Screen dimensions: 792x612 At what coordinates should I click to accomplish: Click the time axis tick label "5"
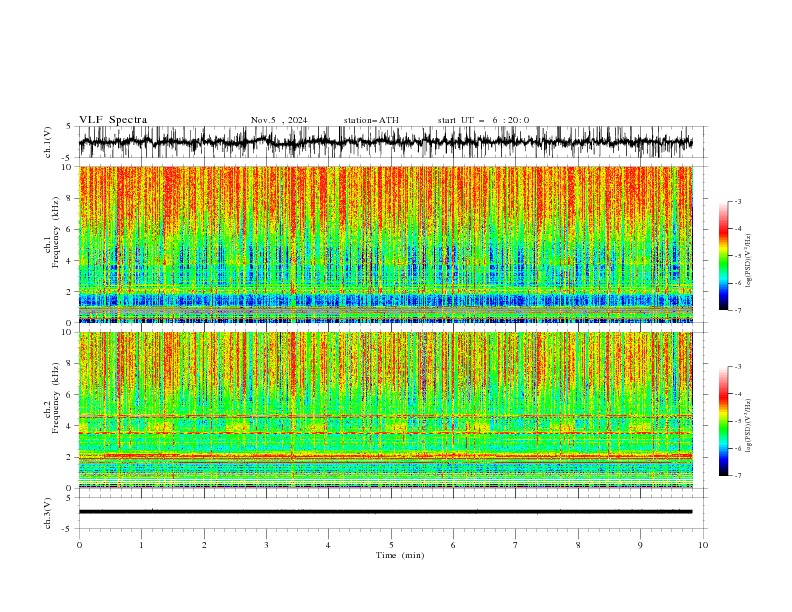point(391,545)
